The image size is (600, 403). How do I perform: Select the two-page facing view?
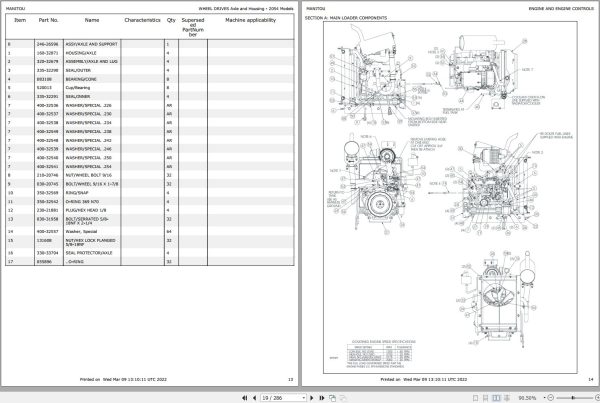[496, 398]
